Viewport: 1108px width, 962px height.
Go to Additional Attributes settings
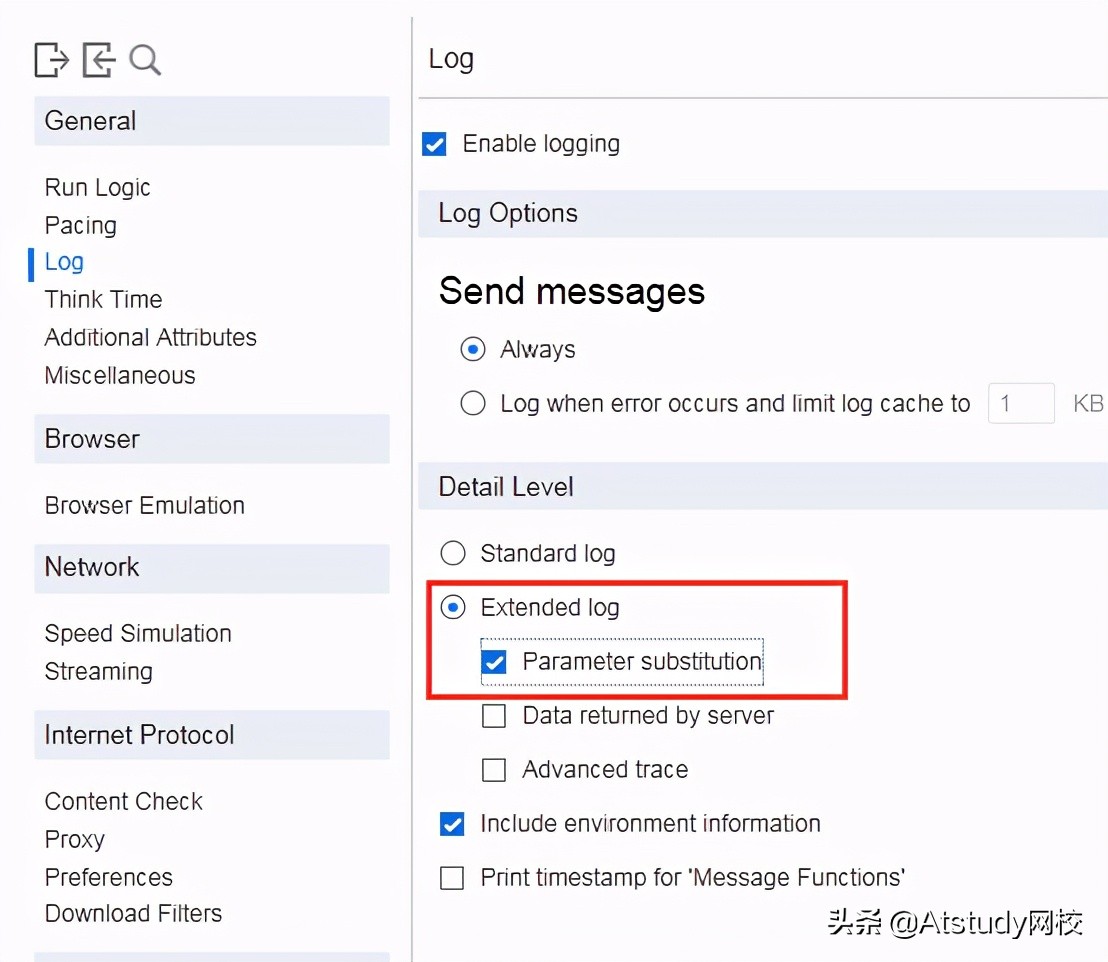click(151, 337)
